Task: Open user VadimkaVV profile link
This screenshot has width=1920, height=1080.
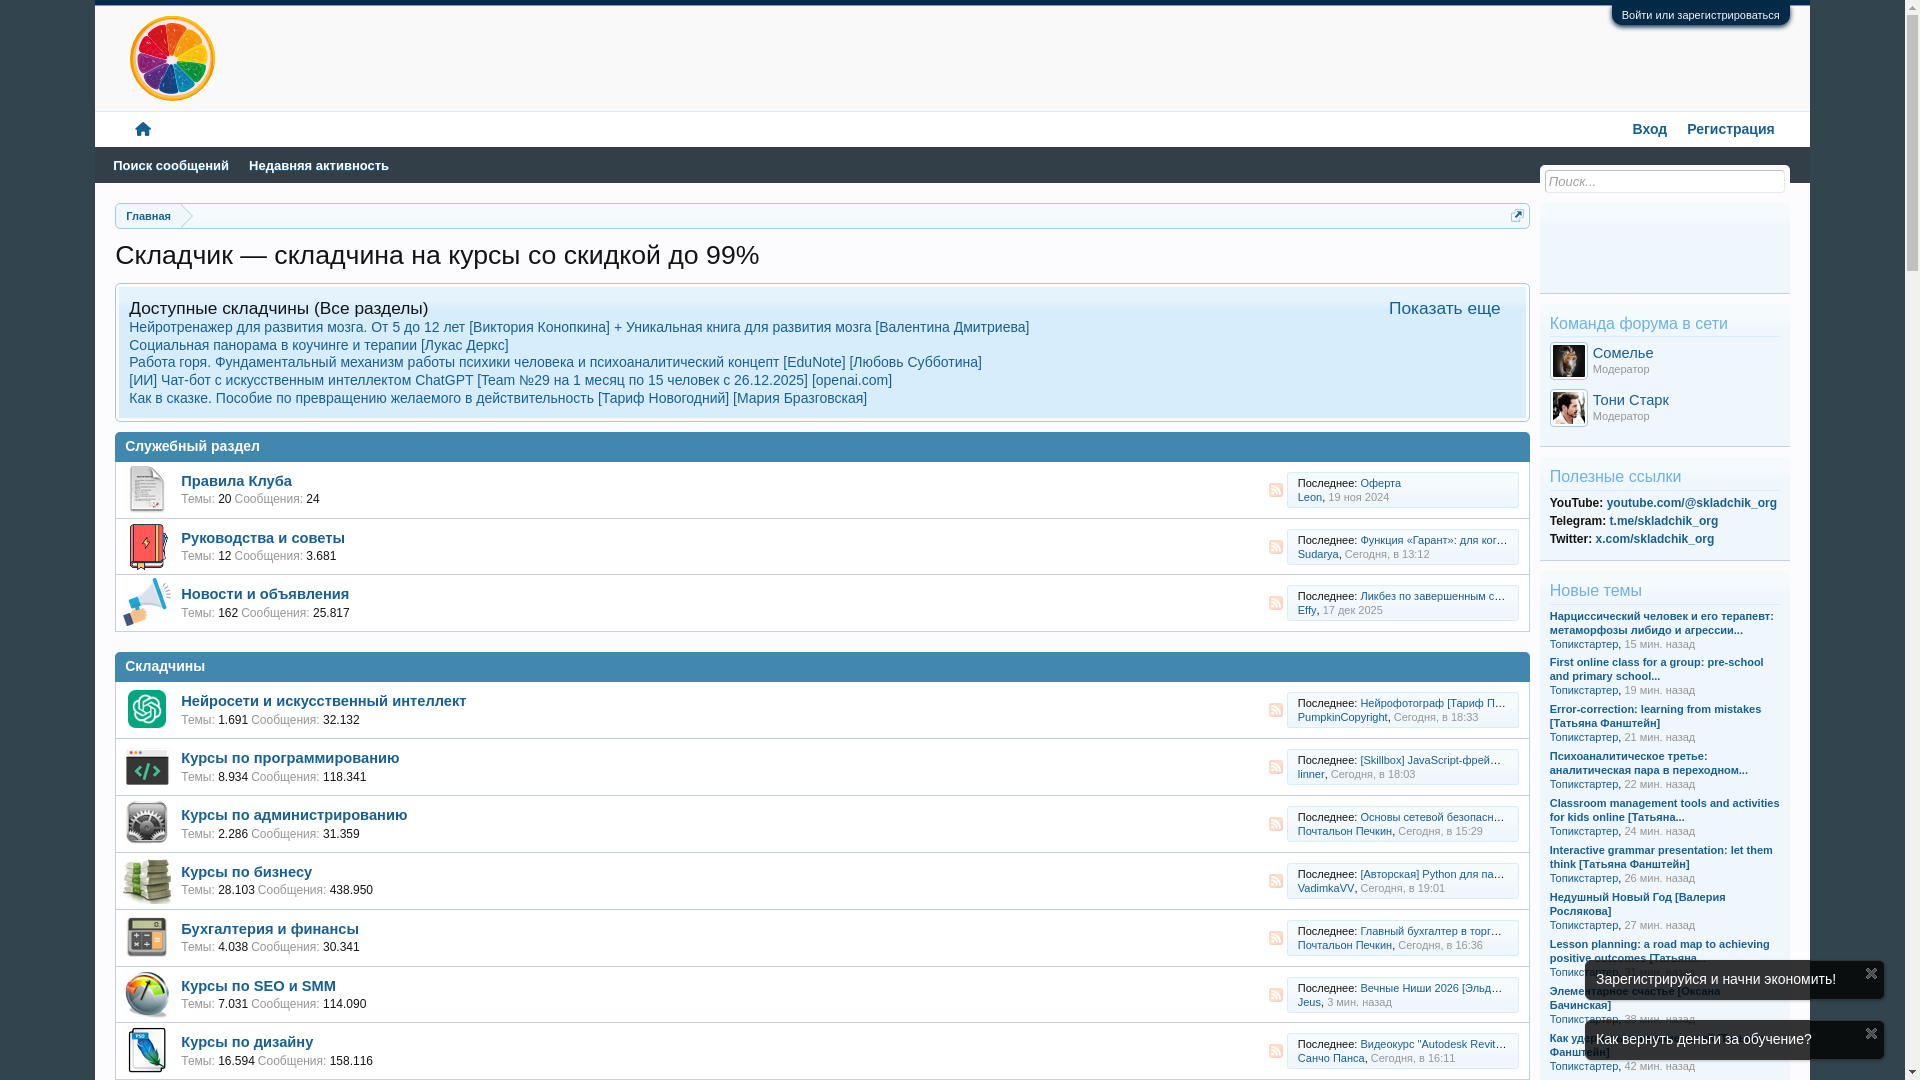Action: [1325, 888]
